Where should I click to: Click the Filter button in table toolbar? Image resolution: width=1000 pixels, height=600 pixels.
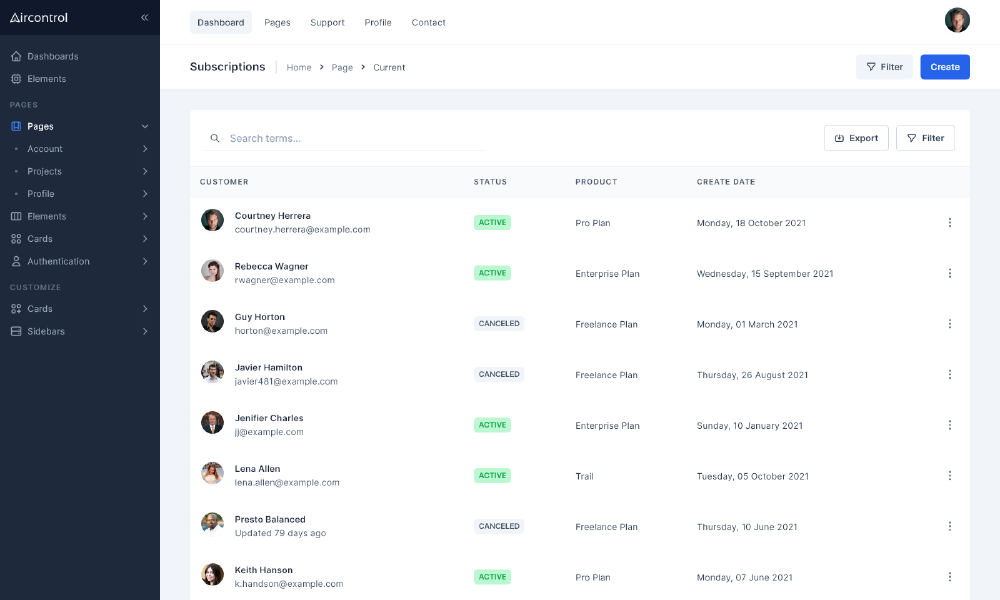(925, 138)
